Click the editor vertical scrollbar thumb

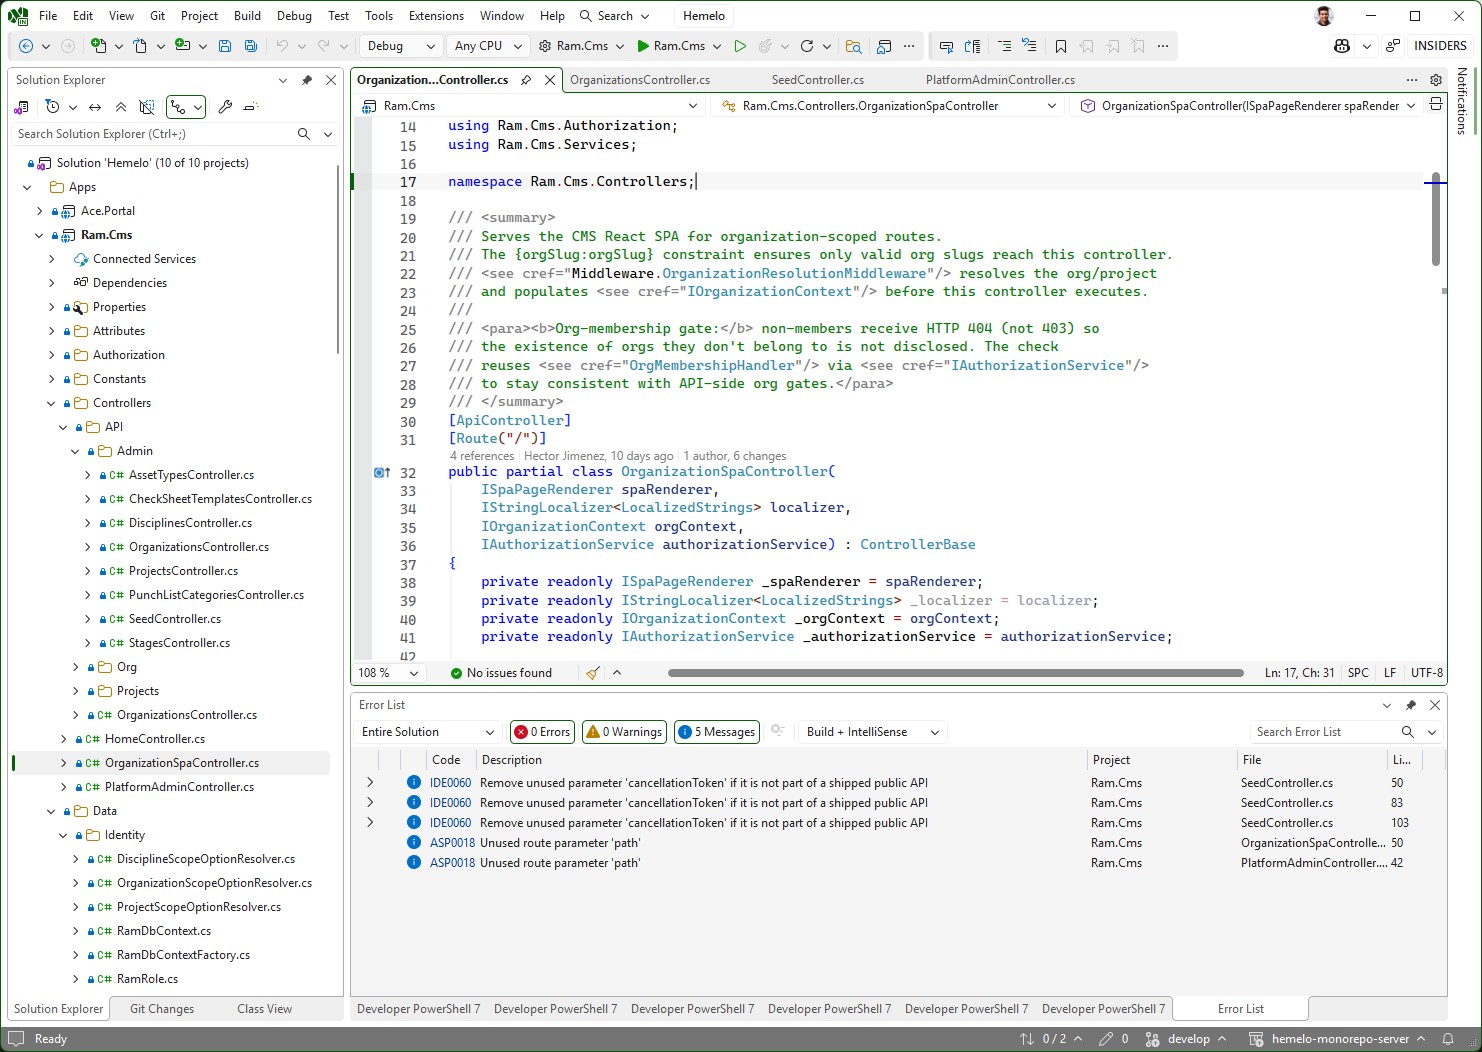1436,218
